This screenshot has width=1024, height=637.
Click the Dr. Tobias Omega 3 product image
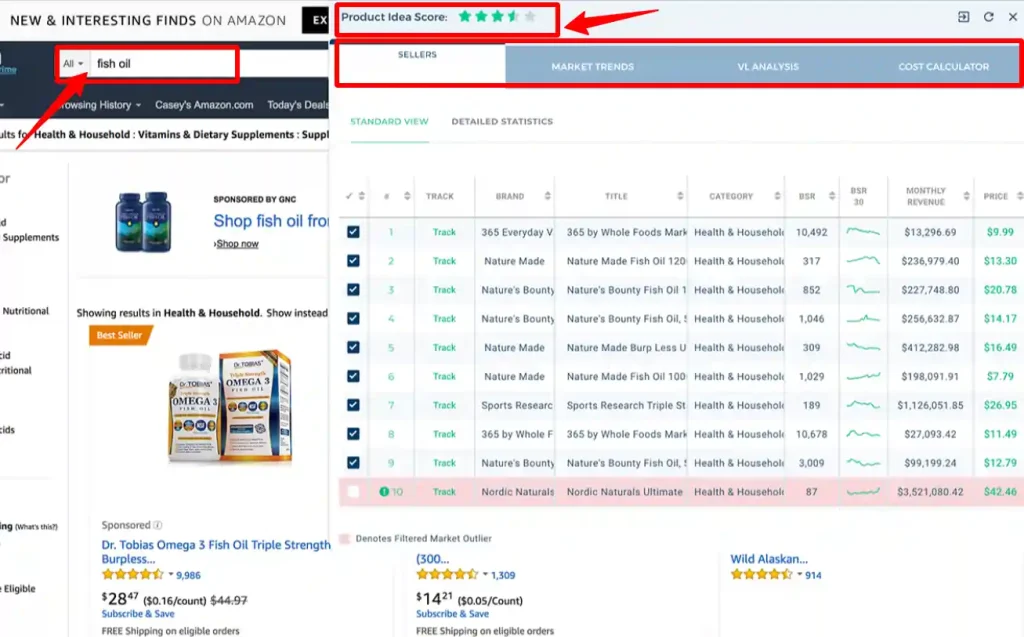pyautogui.click(x=231, y=406)
